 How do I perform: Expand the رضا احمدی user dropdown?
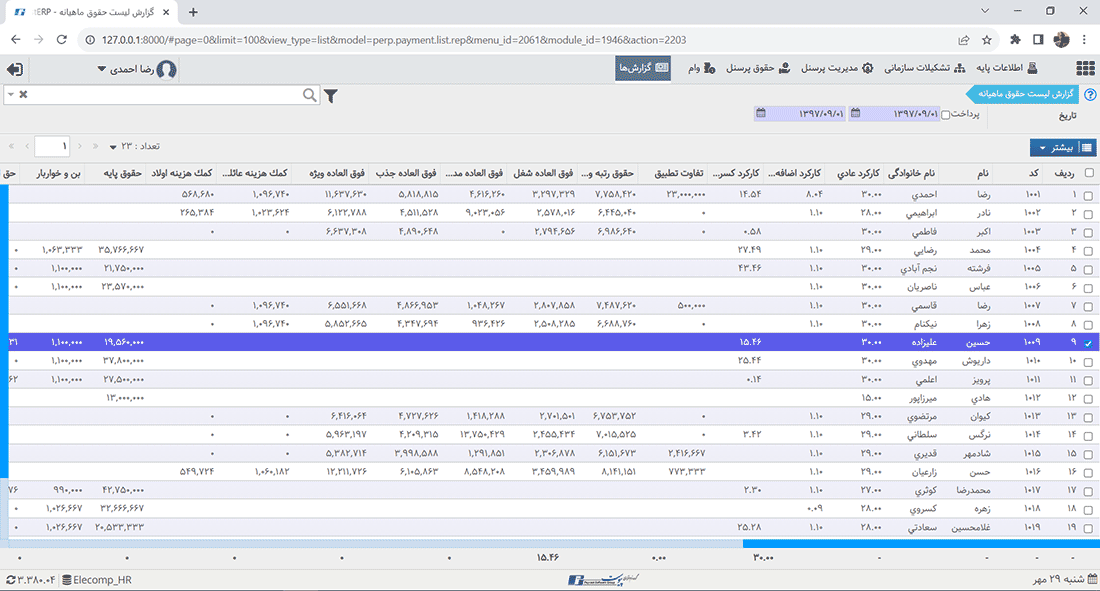click(x=101, y=69)
